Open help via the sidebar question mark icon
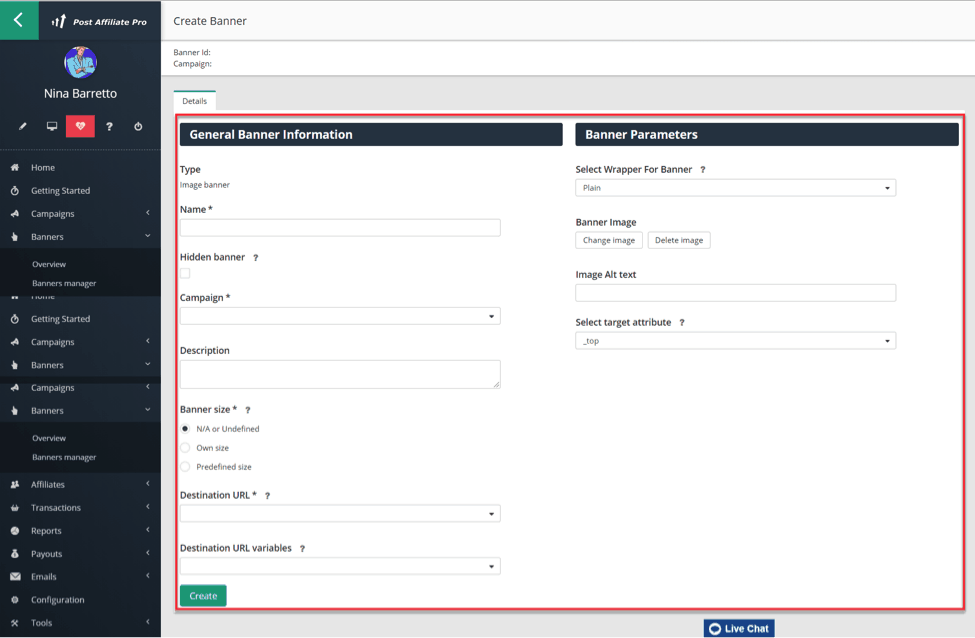This screenshot has width=975, height=638. pos(109,126)
